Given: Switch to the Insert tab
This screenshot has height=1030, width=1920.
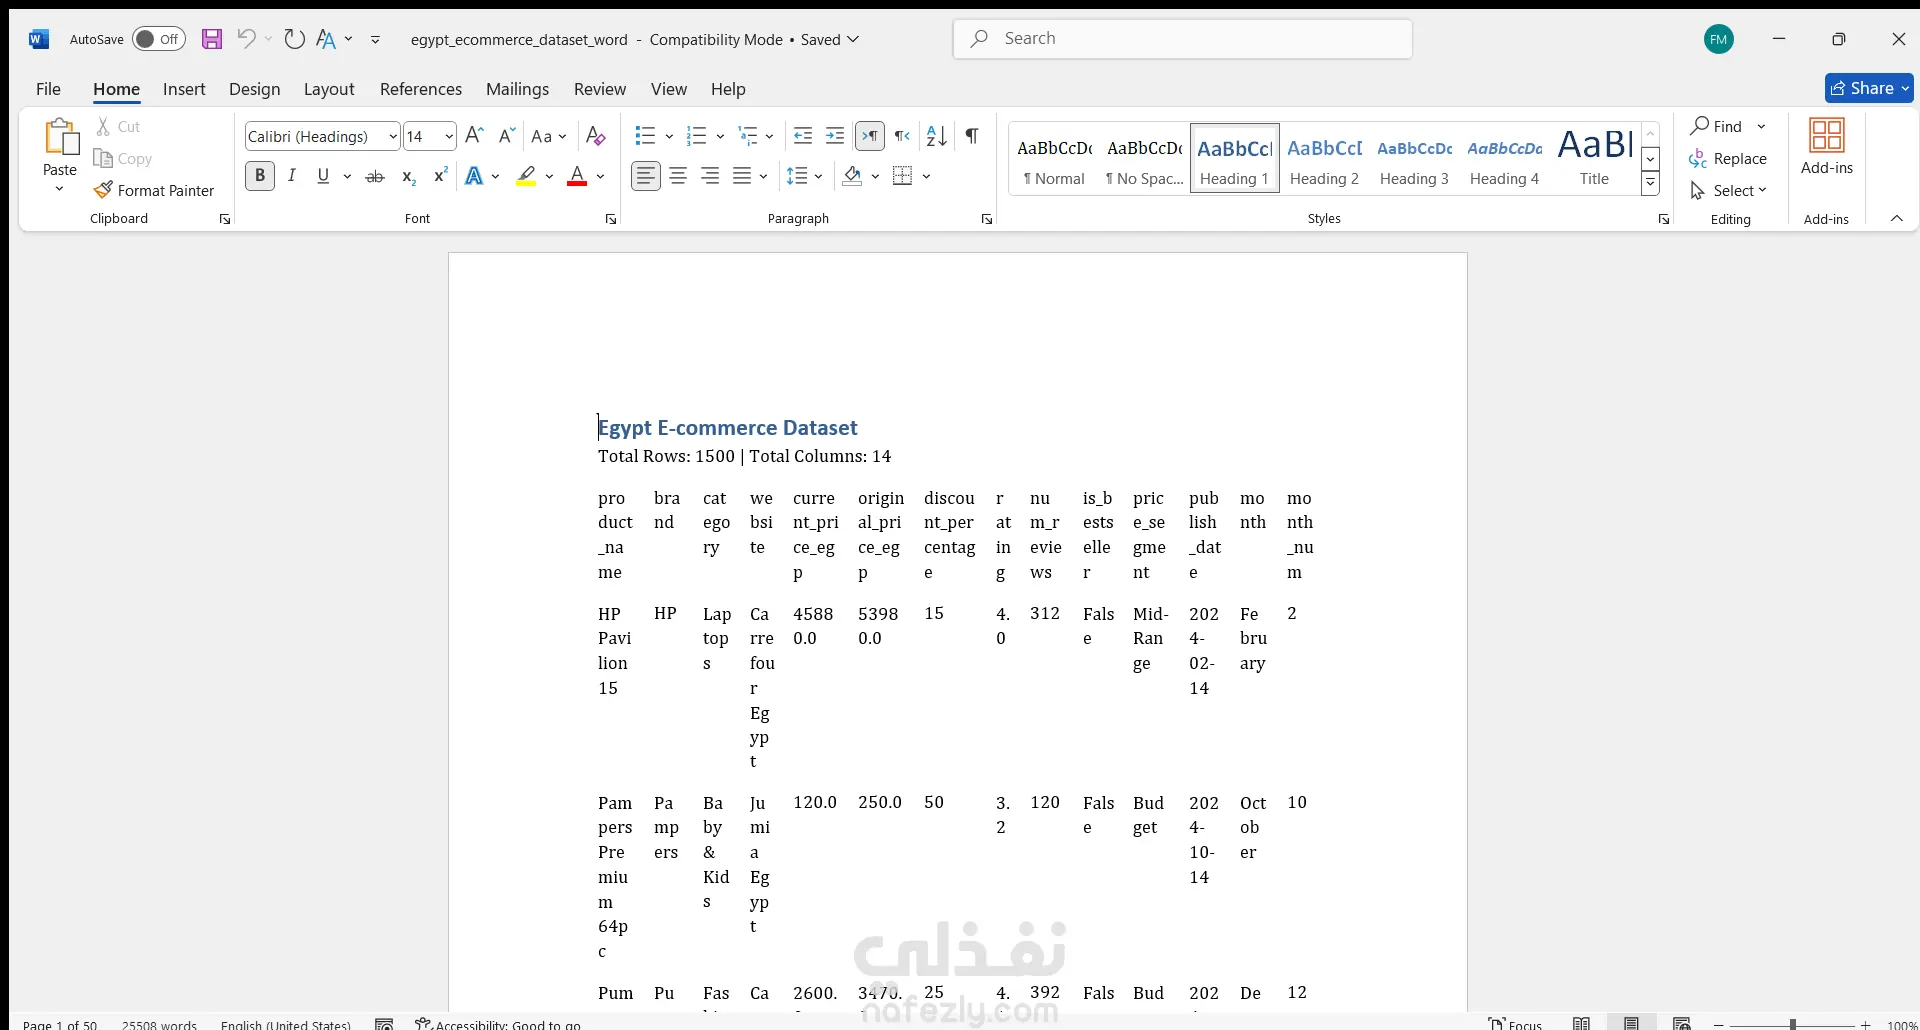Looking at the screenshot, I should click(x=184, y=89).
